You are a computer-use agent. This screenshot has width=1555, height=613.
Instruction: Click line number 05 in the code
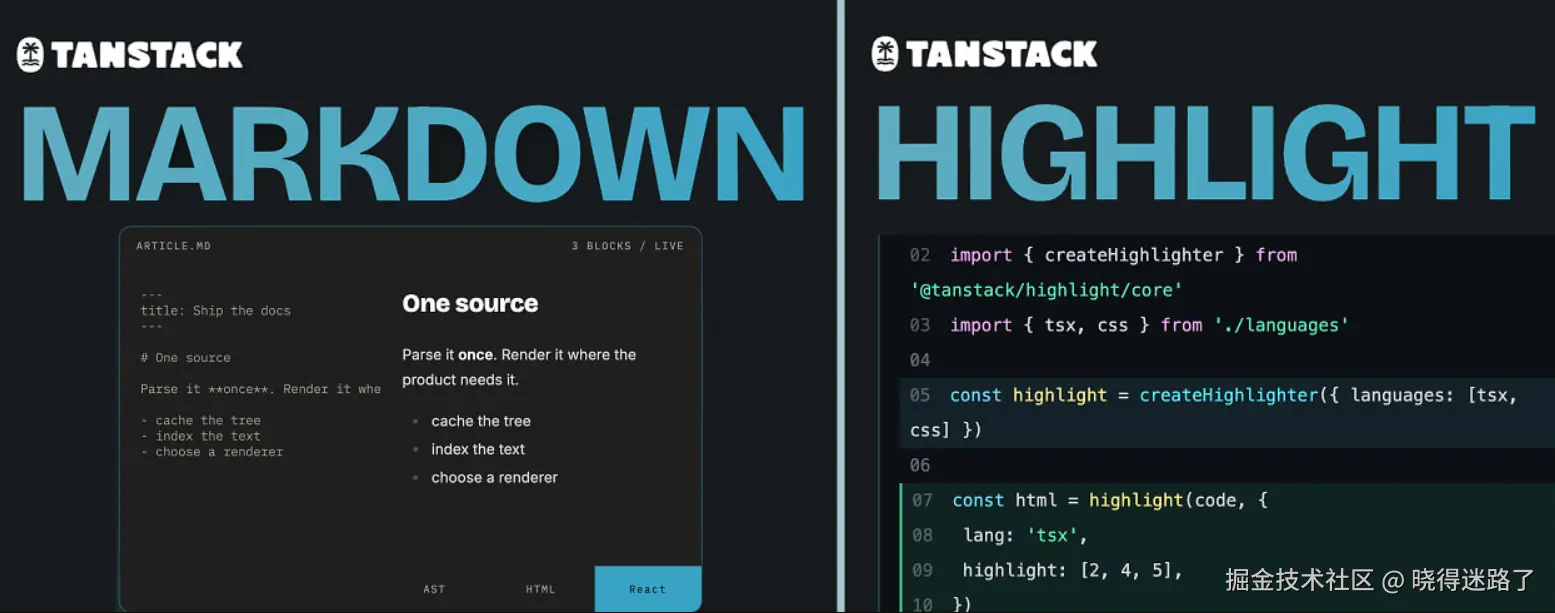(920, 395)
